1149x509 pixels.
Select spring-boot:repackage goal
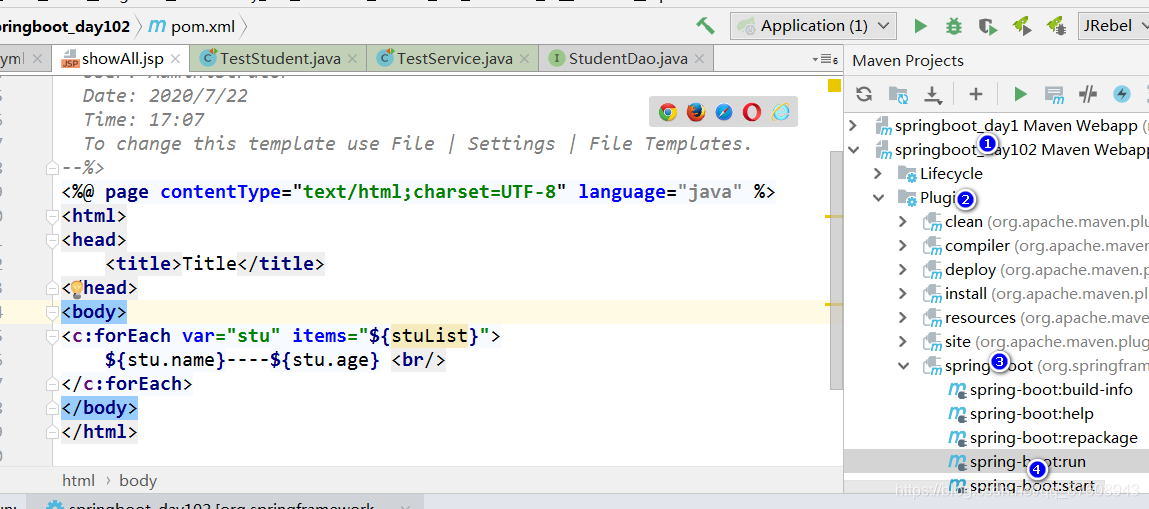1054,438
